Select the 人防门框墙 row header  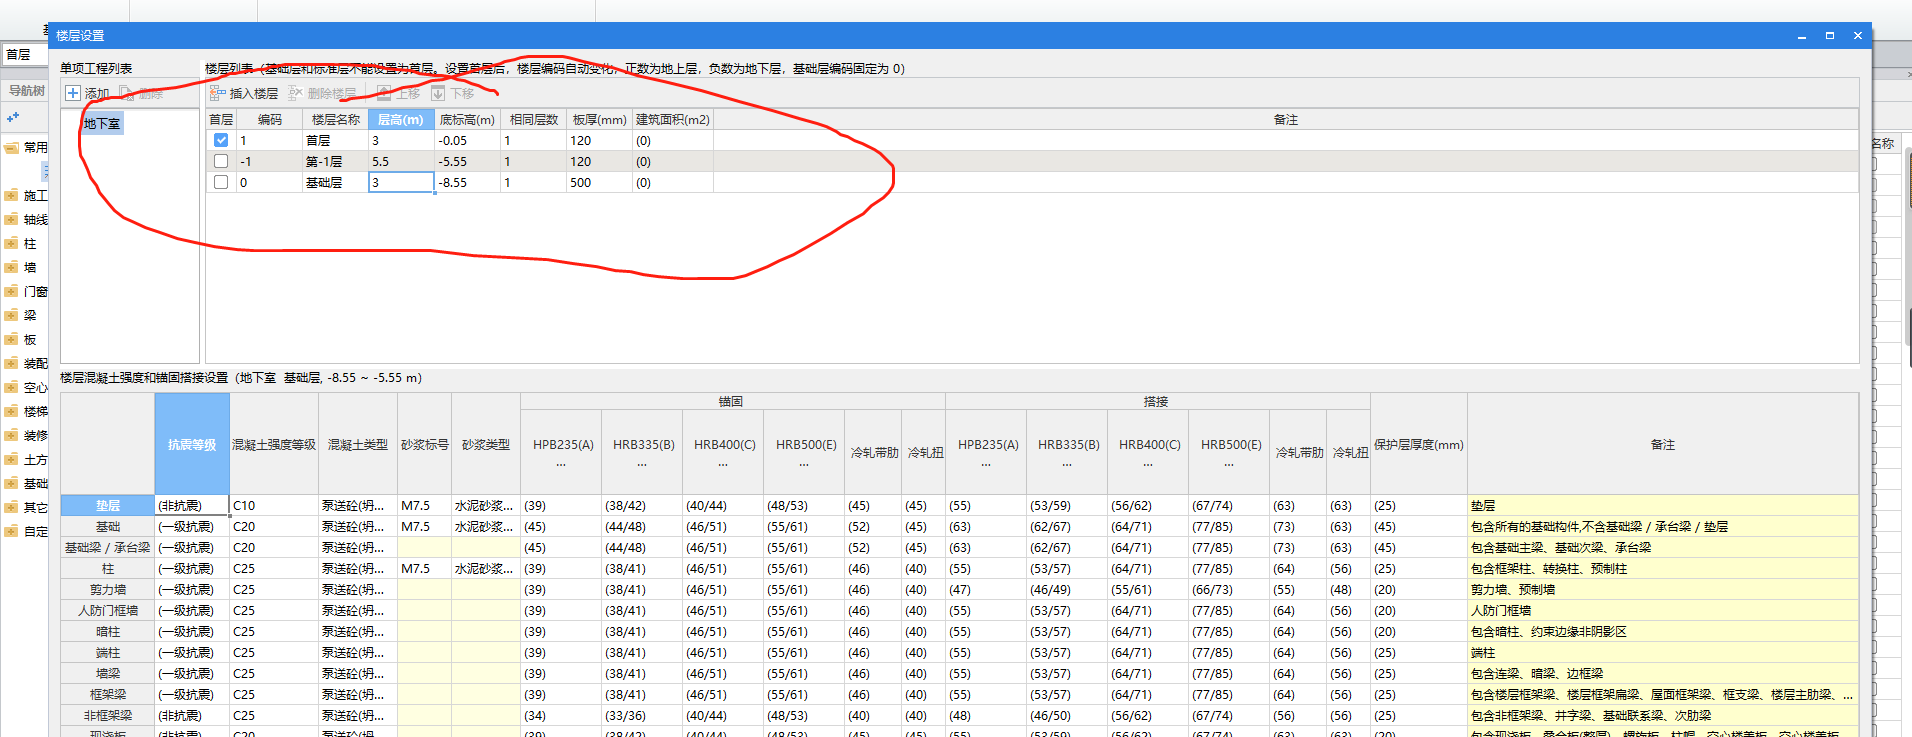108,610
